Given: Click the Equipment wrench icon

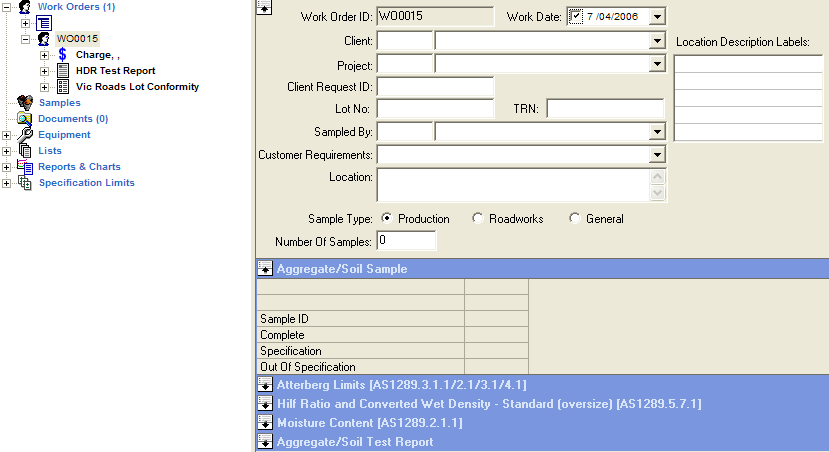Looking at the screenshot, I should click(26, 135).
